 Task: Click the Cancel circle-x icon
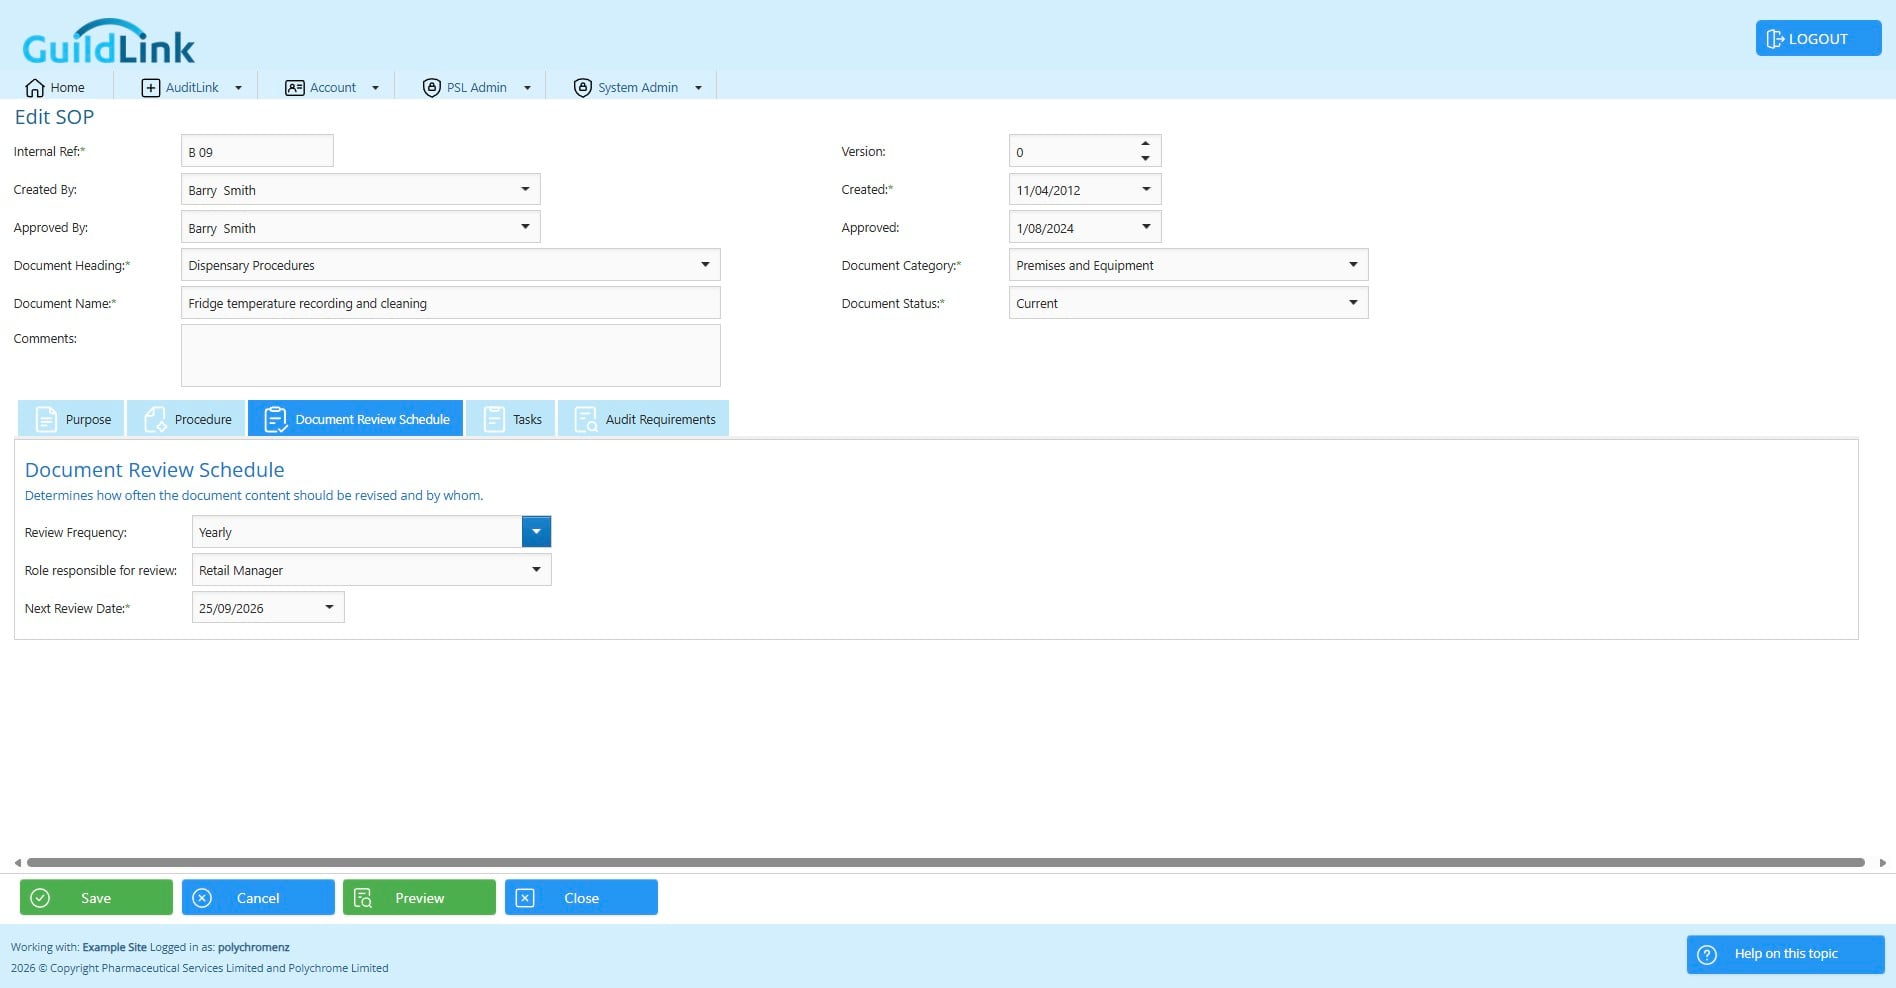click(x=202, y=898)
